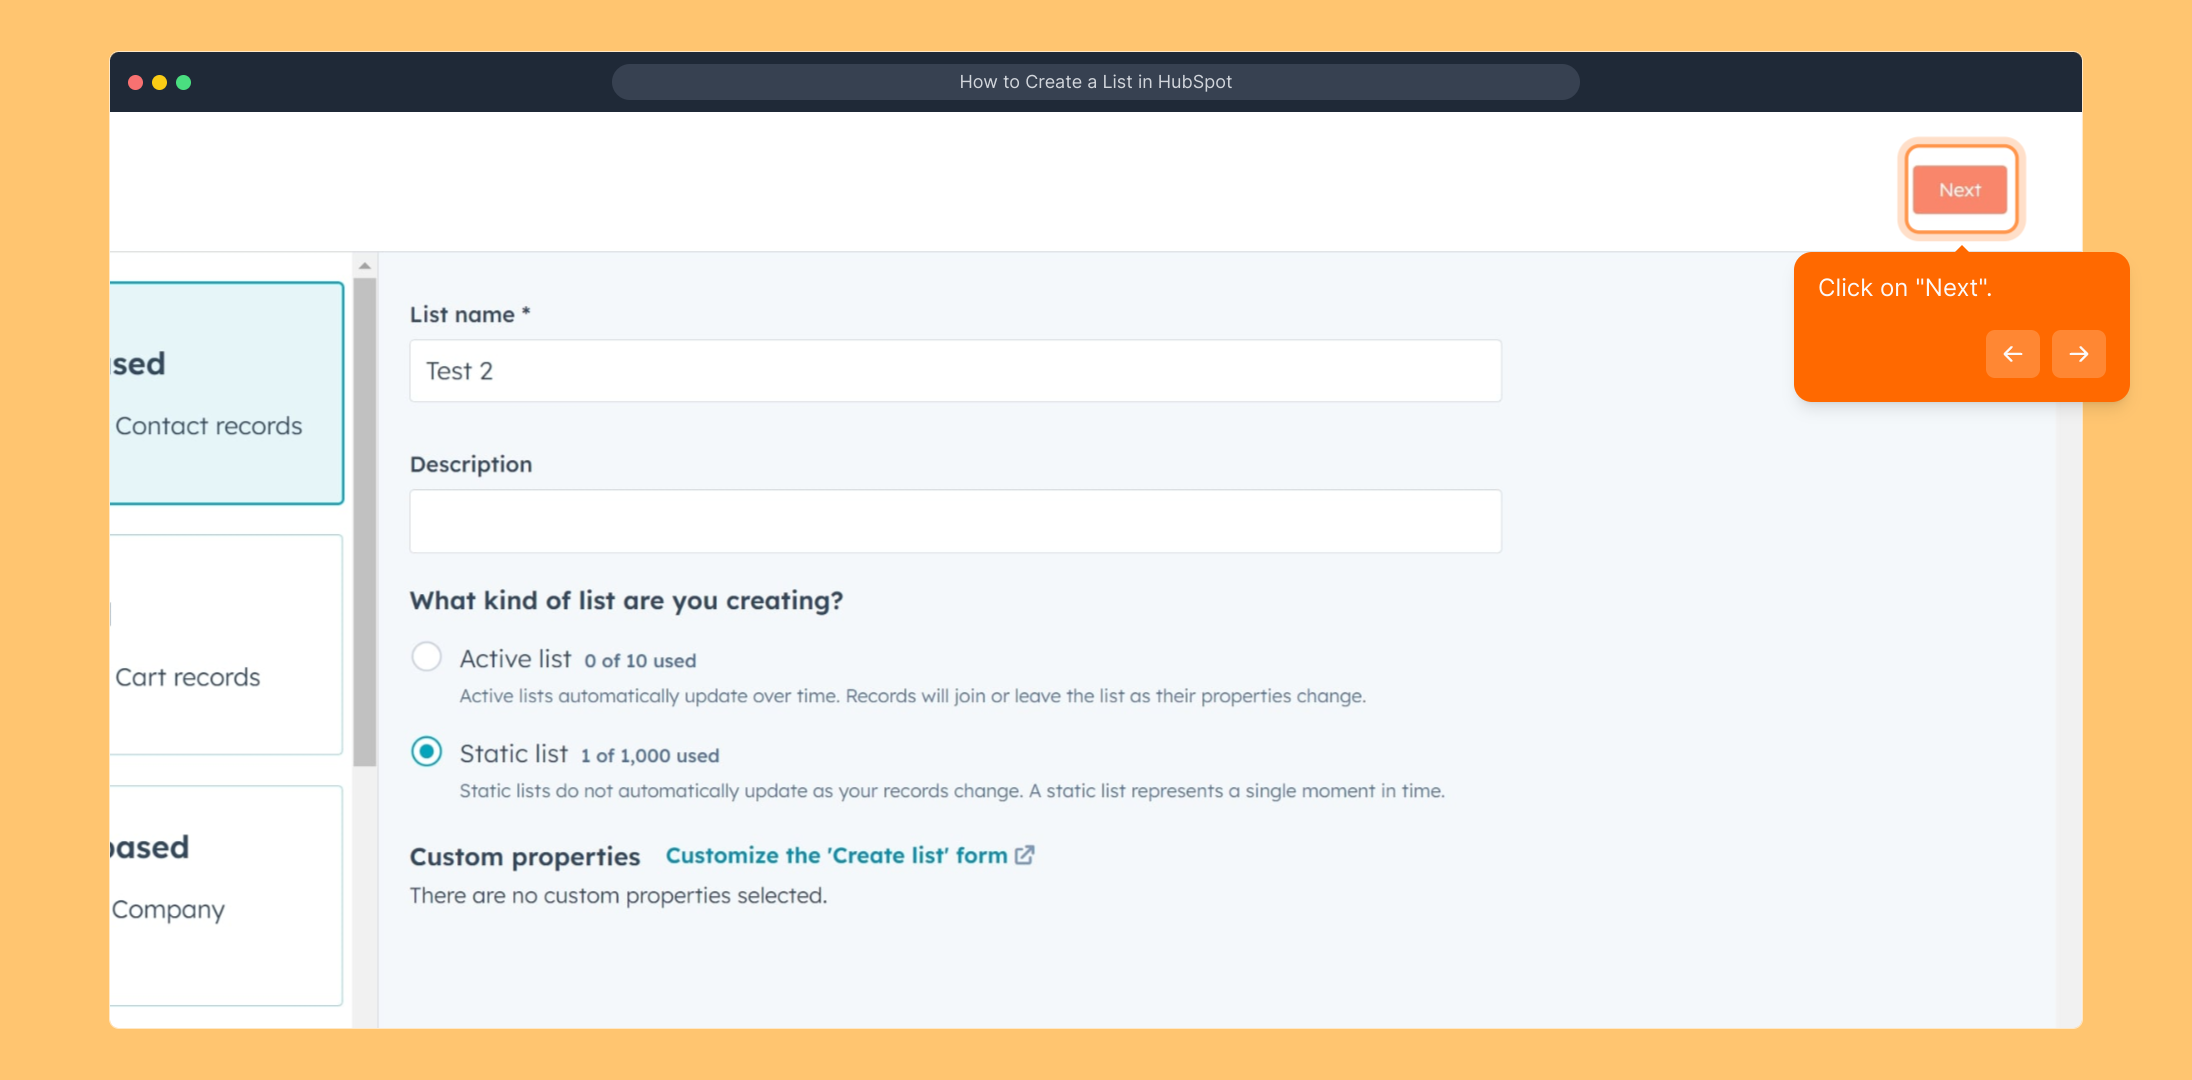Click the Static list label text
Viewport: 2192px width, 1080px height.
click(513, 754)
